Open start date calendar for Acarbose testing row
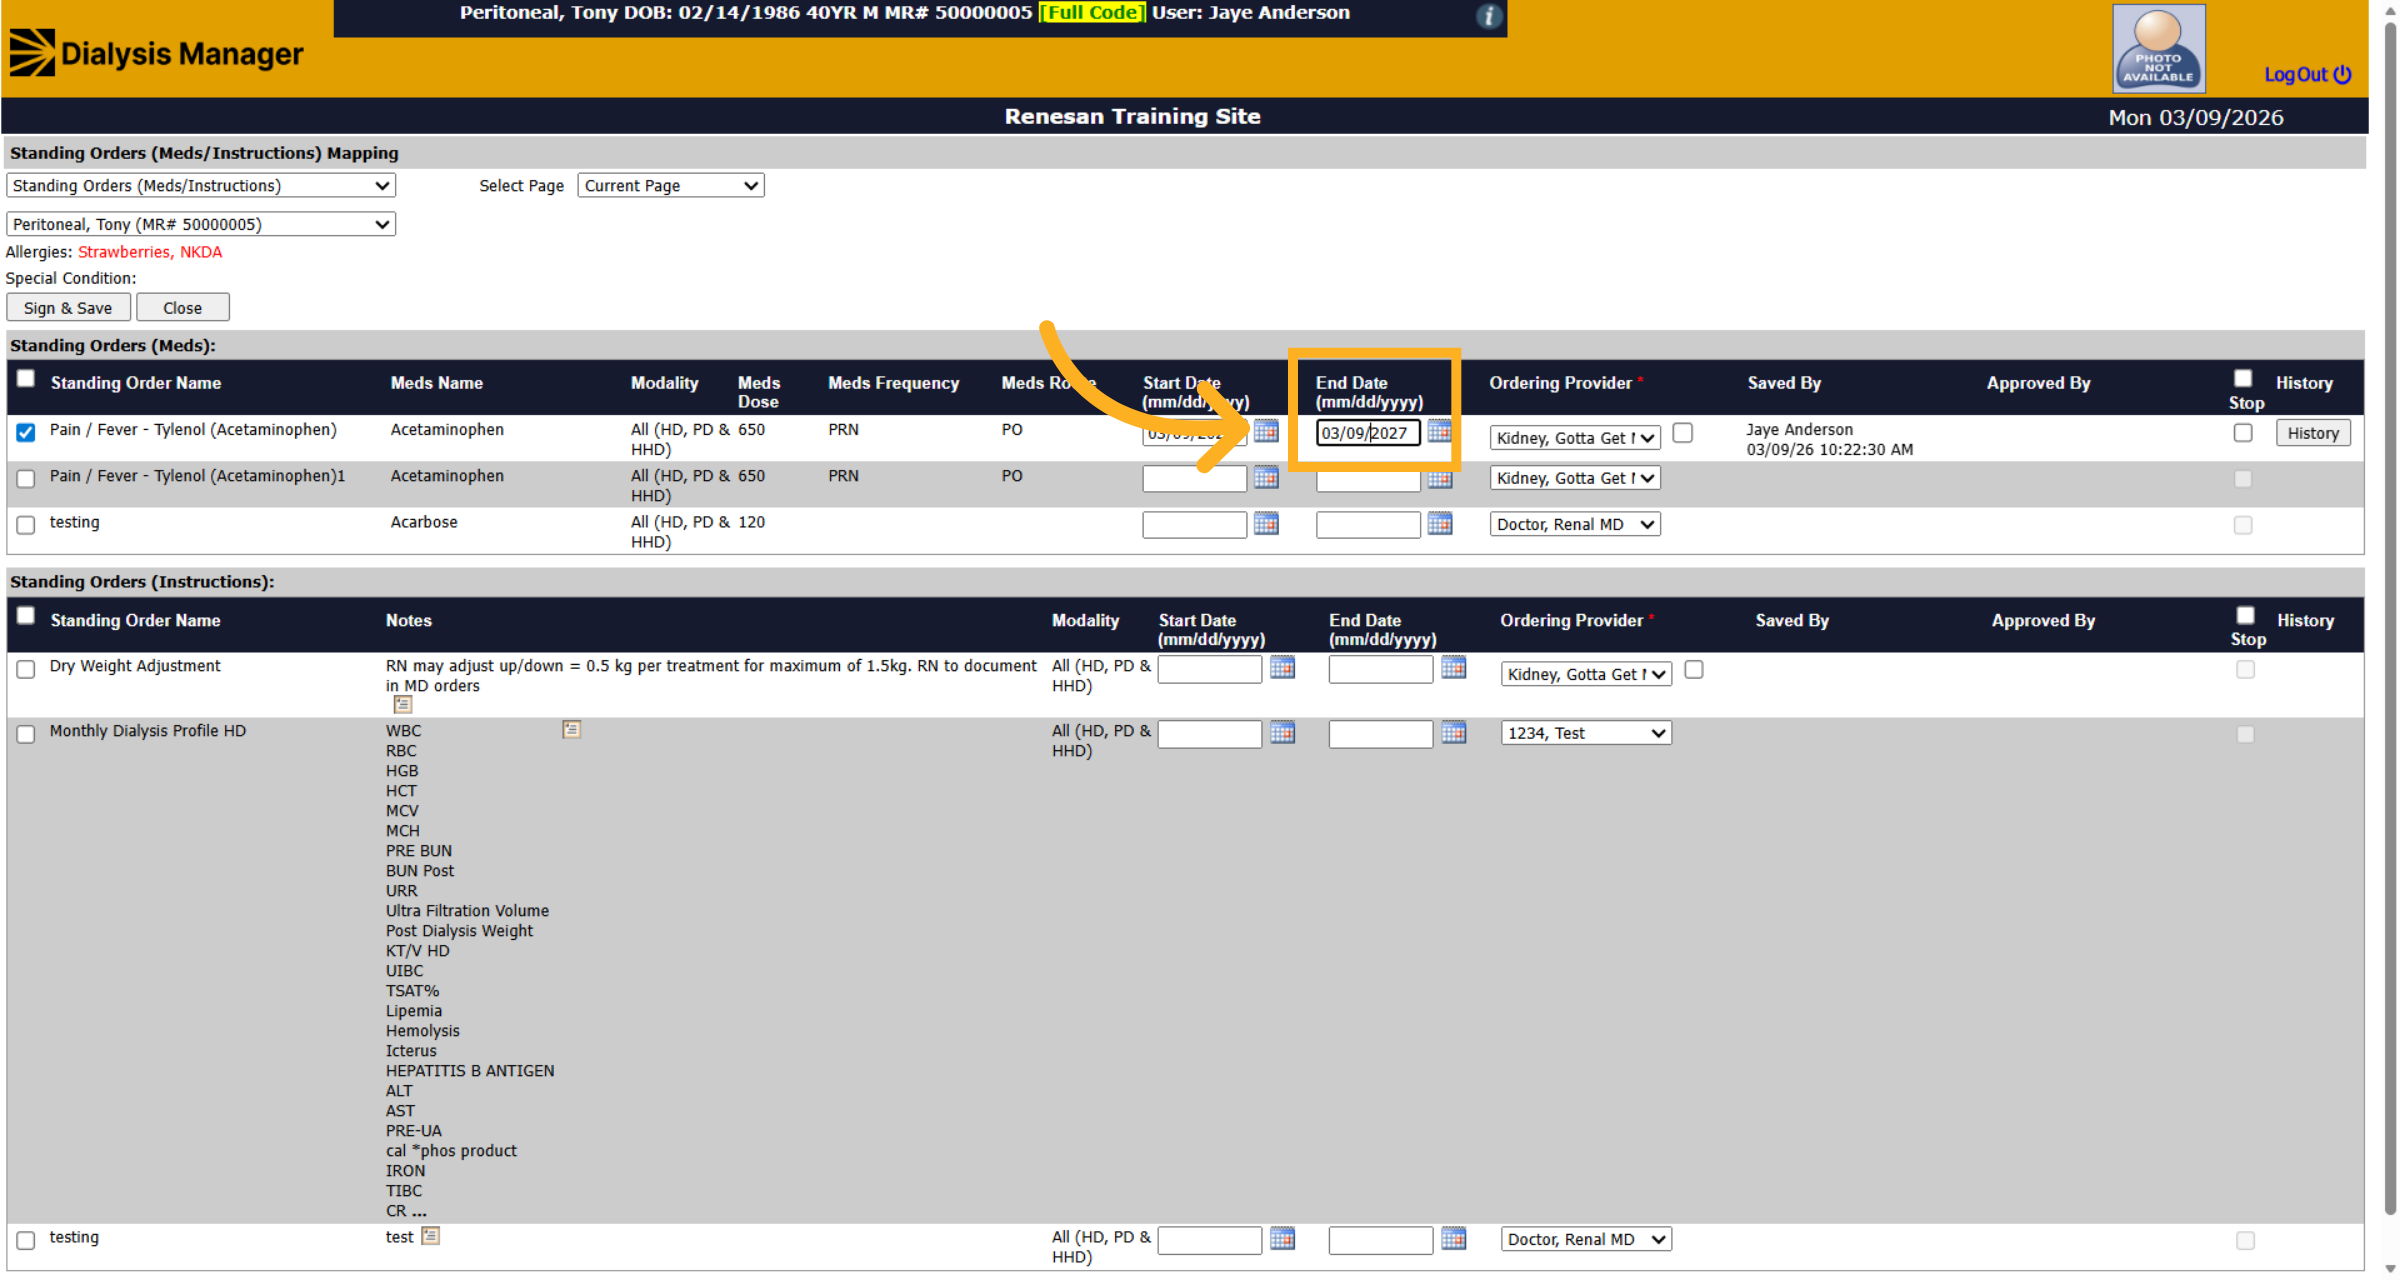Screen dimensions: 2400x1280 tap(1266, 523)
